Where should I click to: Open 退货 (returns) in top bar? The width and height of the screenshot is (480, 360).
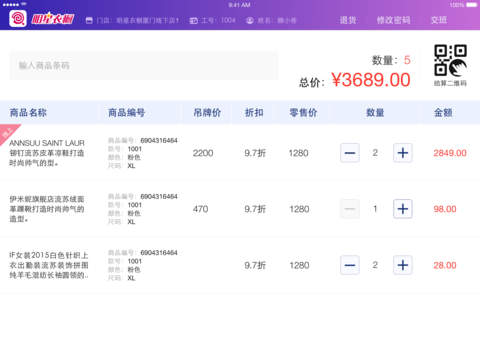[348, 20]
